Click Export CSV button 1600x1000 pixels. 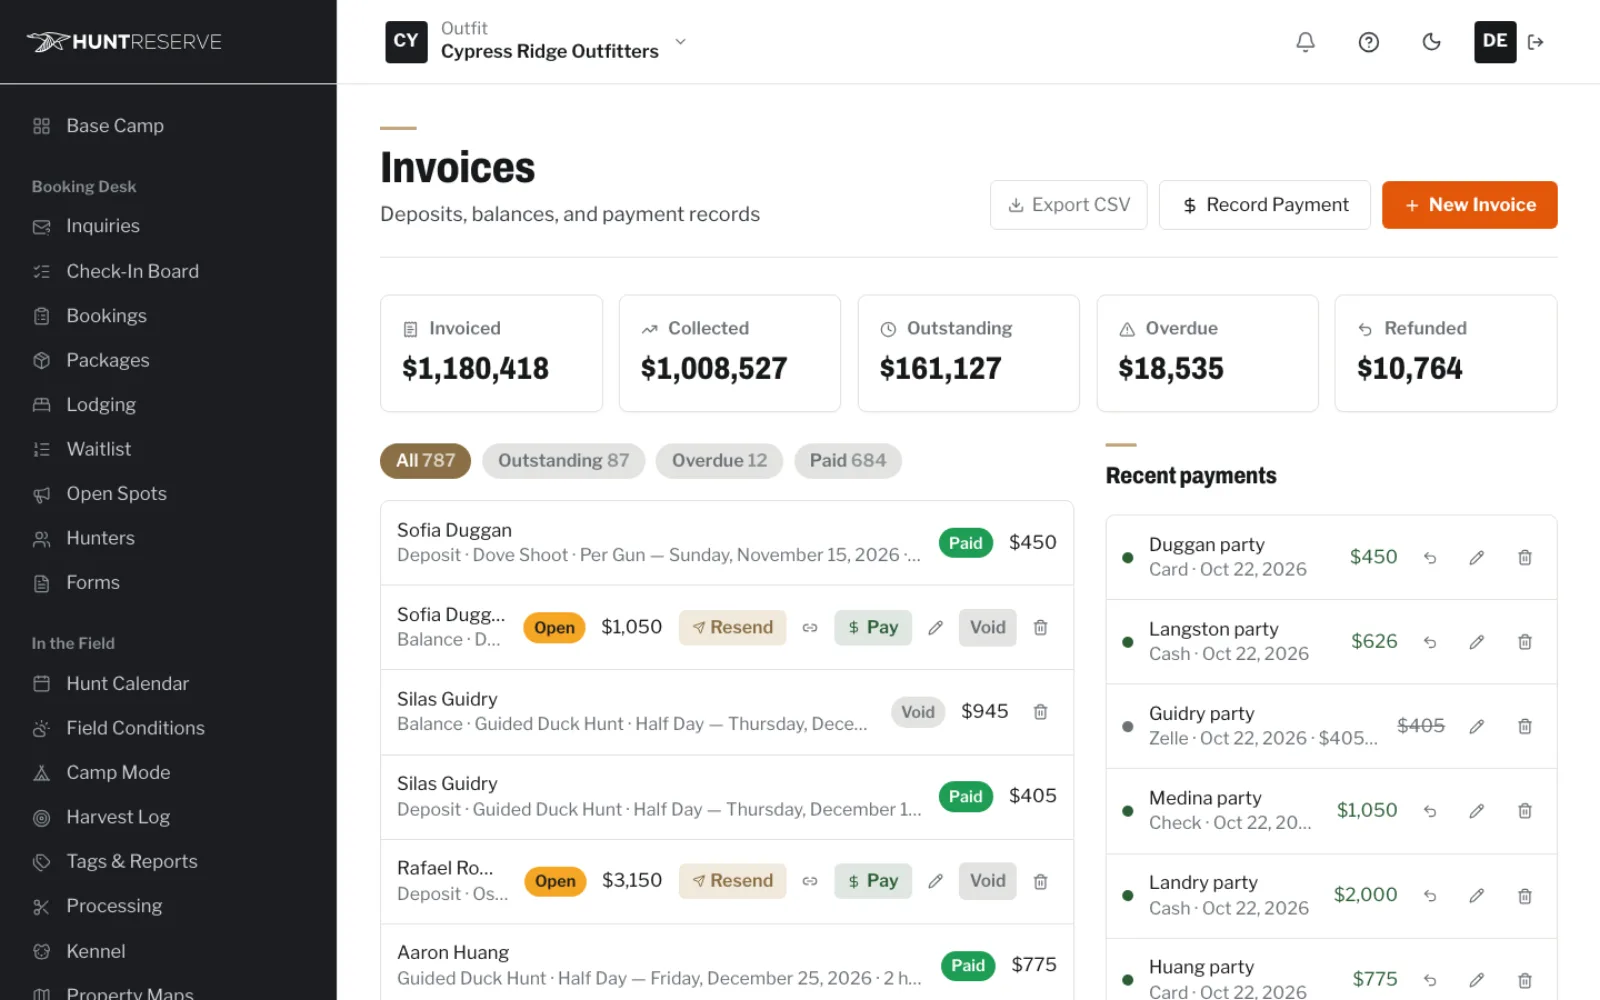pyautogui.click(x=1069, y=205)
